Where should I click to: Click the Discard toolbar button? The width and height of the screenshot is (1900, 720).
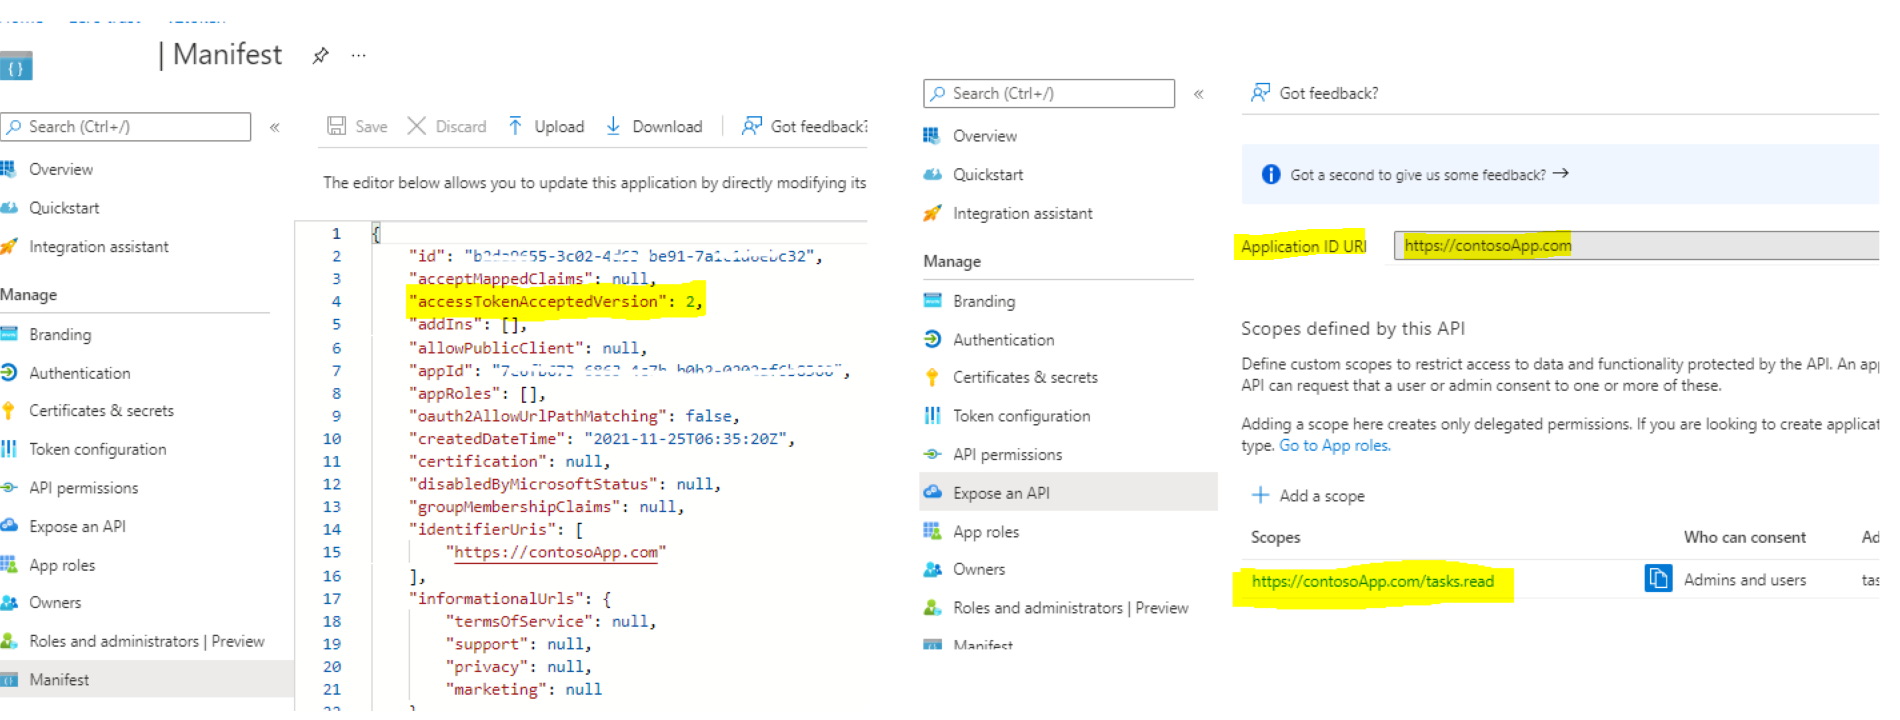[x=447, y=126]
